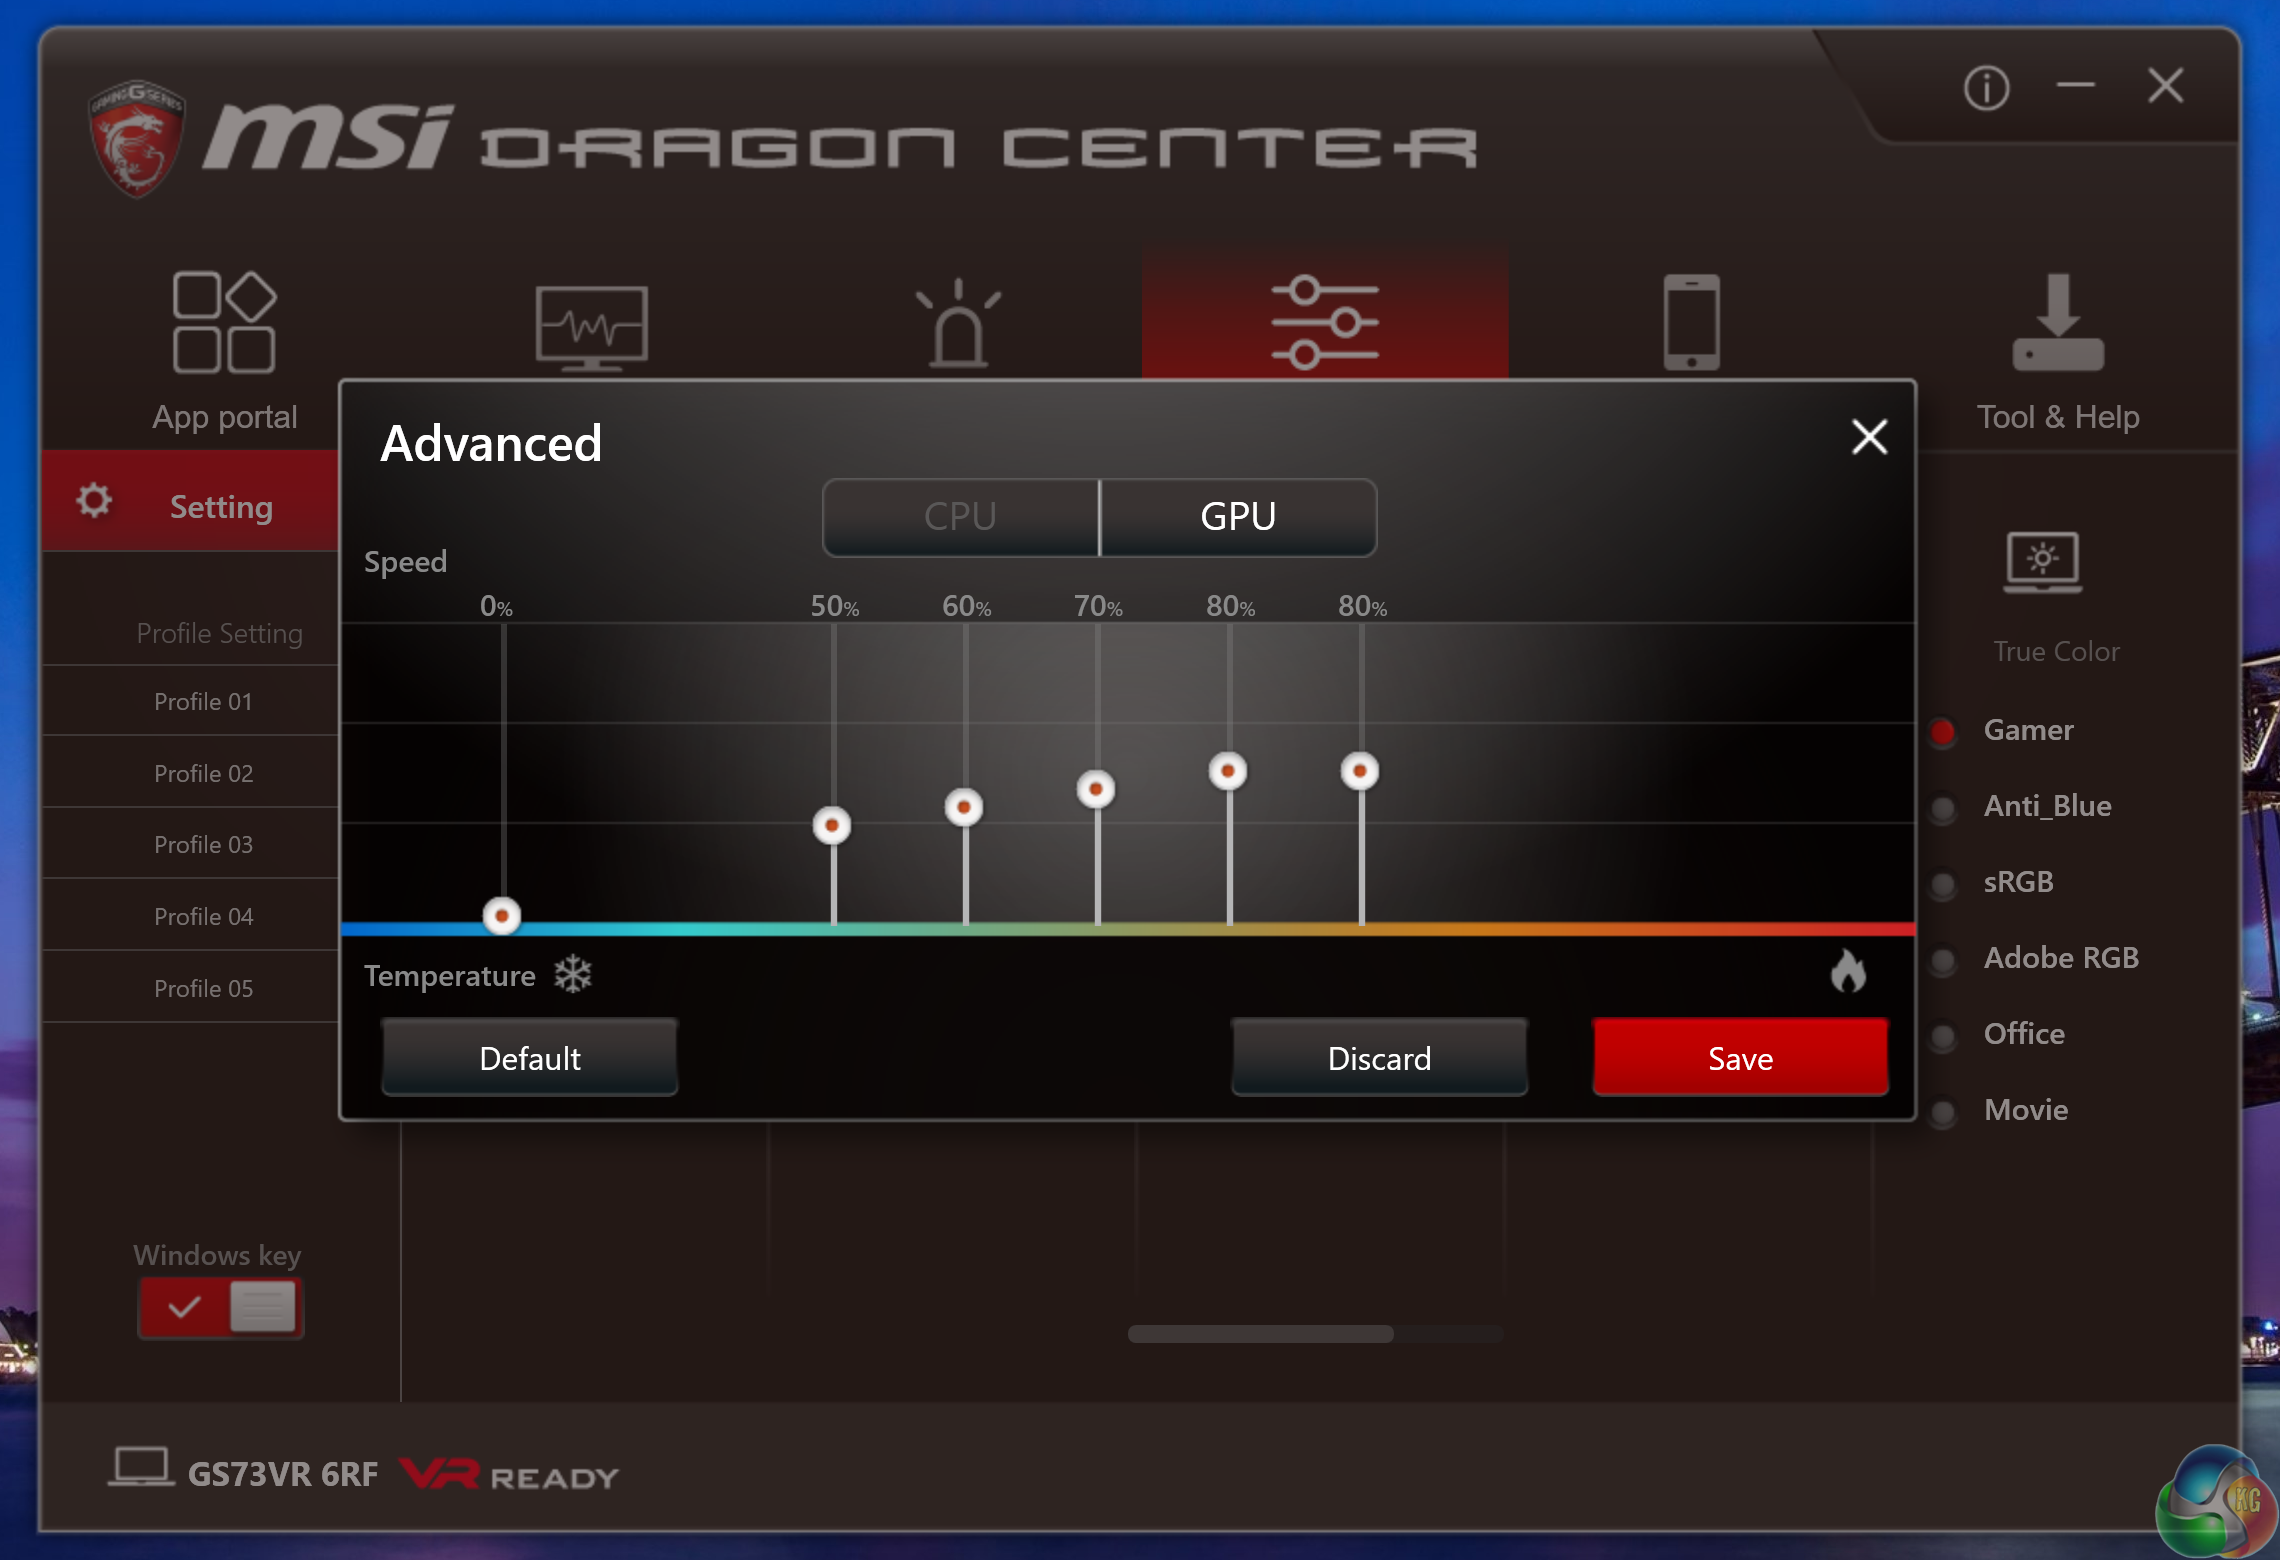Click the Setting gear icon

pos(94,501)
